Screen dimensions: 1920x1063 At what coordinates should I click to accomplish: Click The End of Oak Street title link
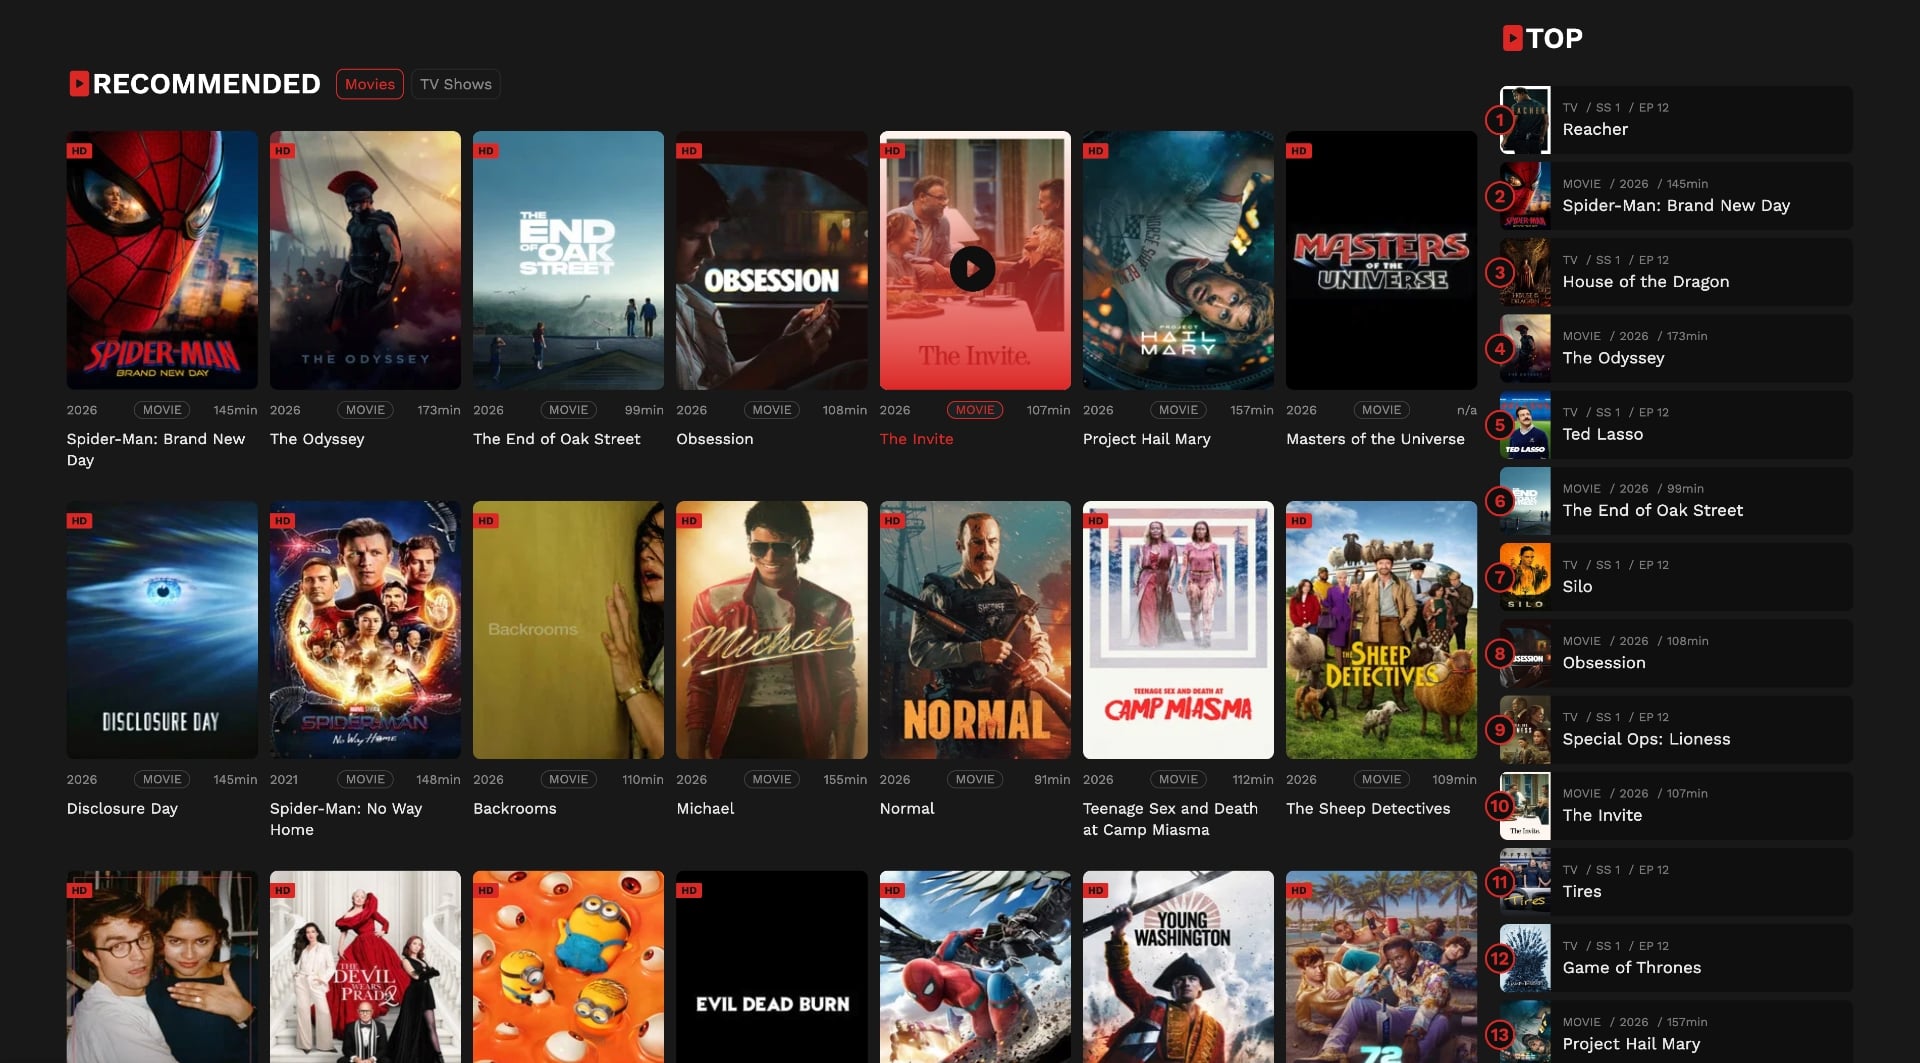[x=556, y=439]
